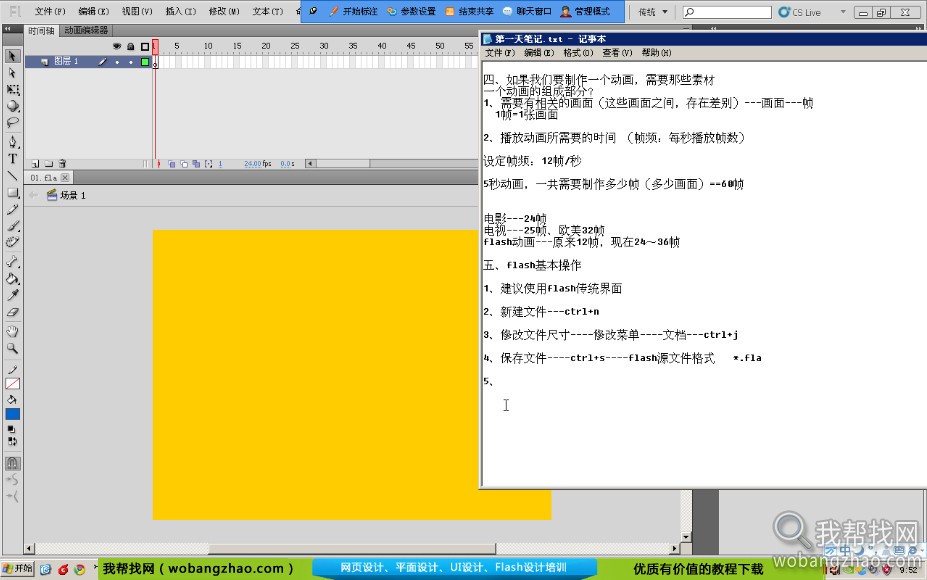Screen dimensions: 927x580
Task: Select the Lasso tool
Action: click(x=12, y=123)
